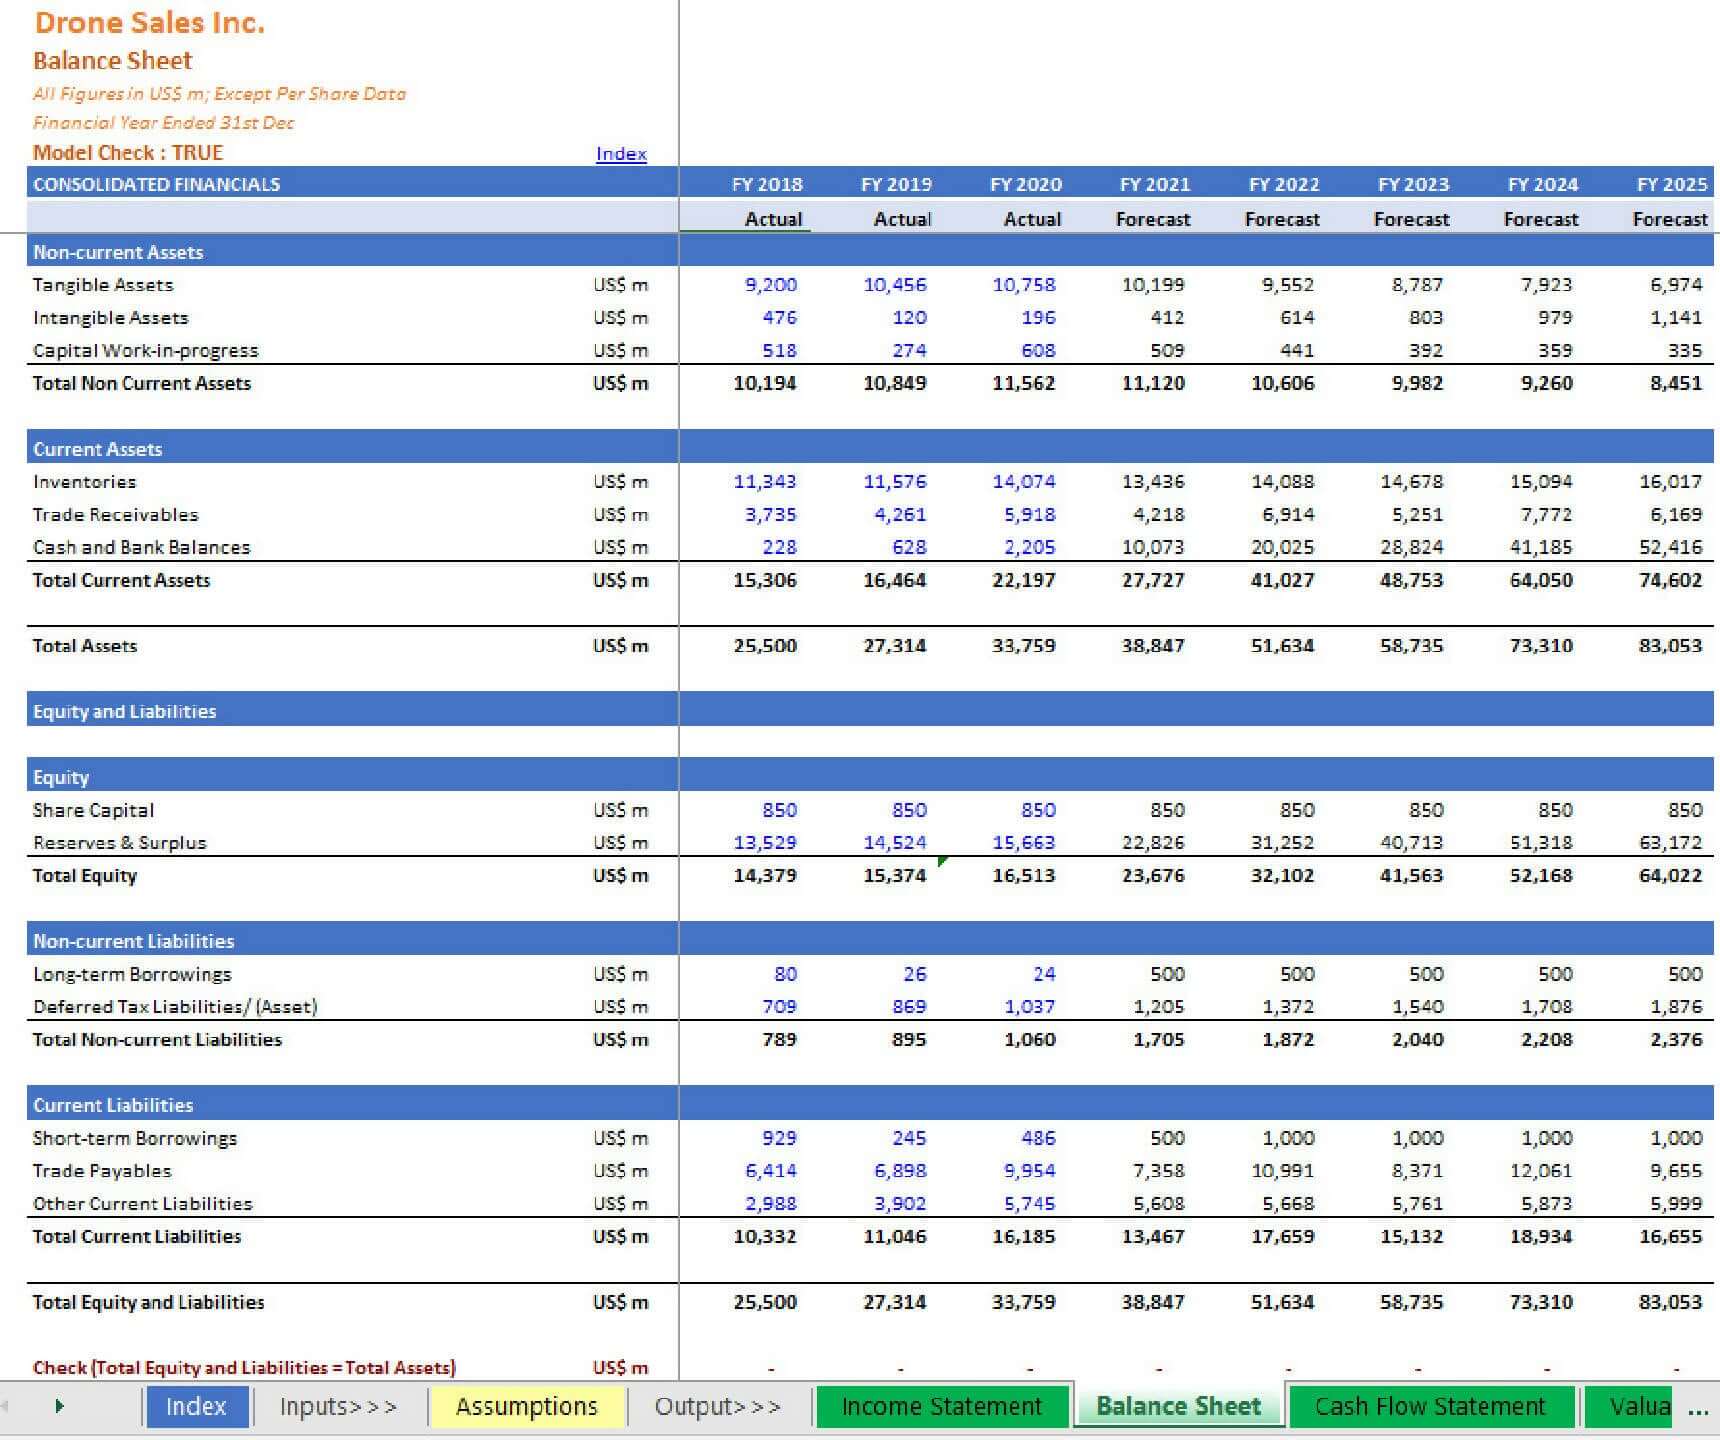Open the Assumptions sheet tab

[x=526, y=1406]
